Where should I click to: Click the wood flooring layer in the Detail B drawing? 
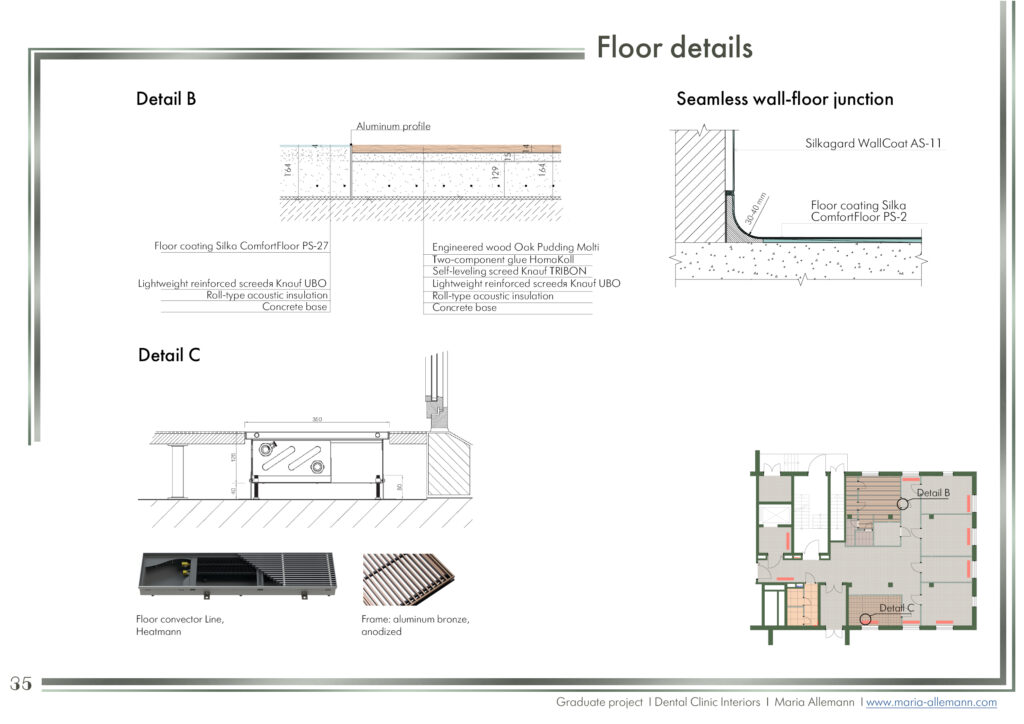point(456,150)
